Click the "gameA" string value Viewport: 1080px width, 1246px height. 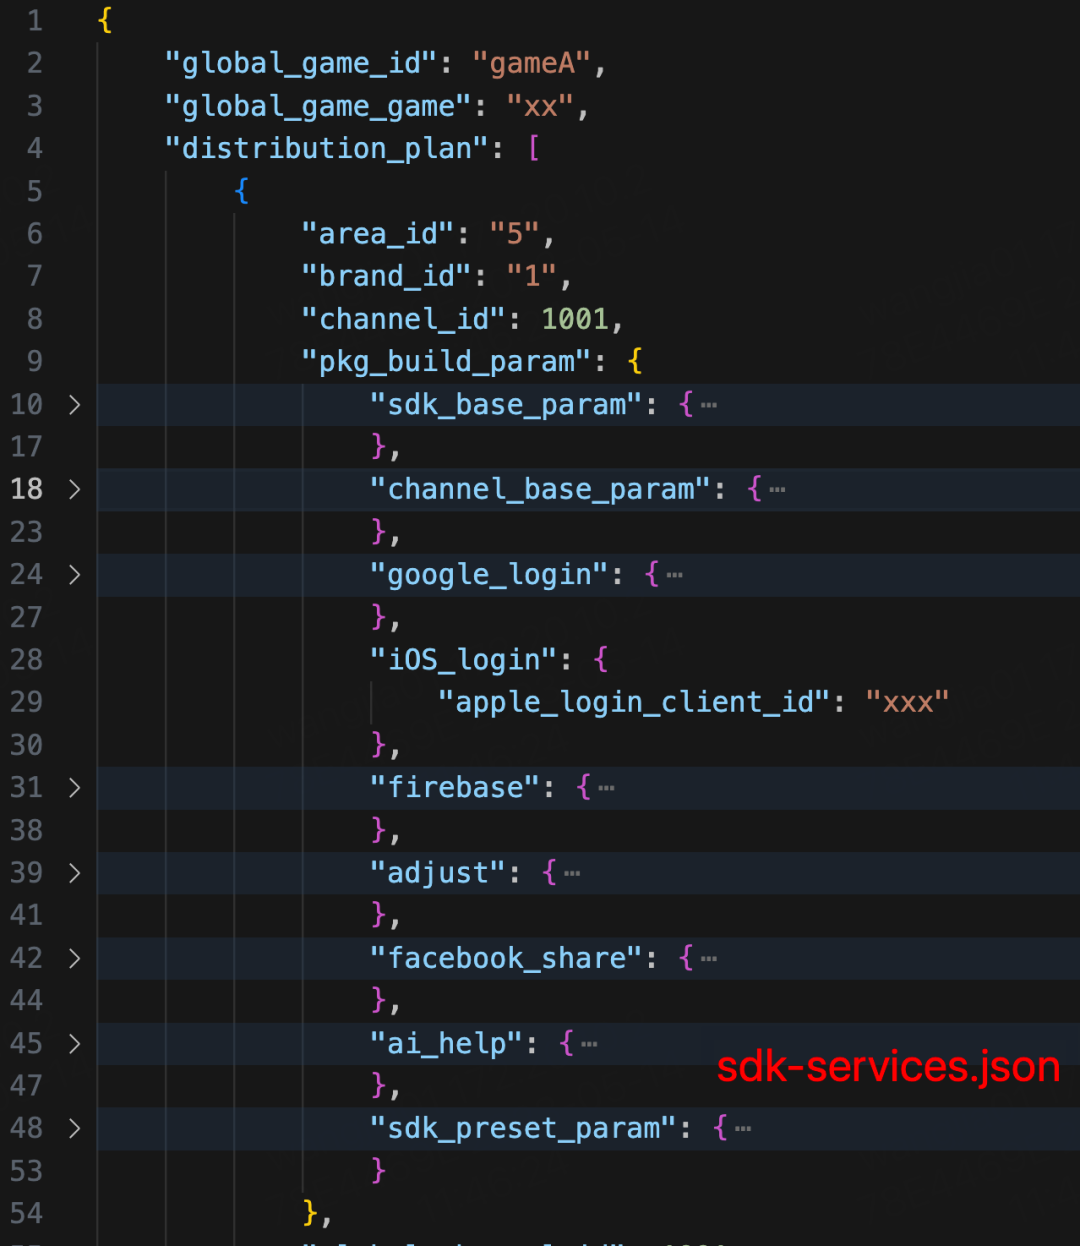(532, 64)
